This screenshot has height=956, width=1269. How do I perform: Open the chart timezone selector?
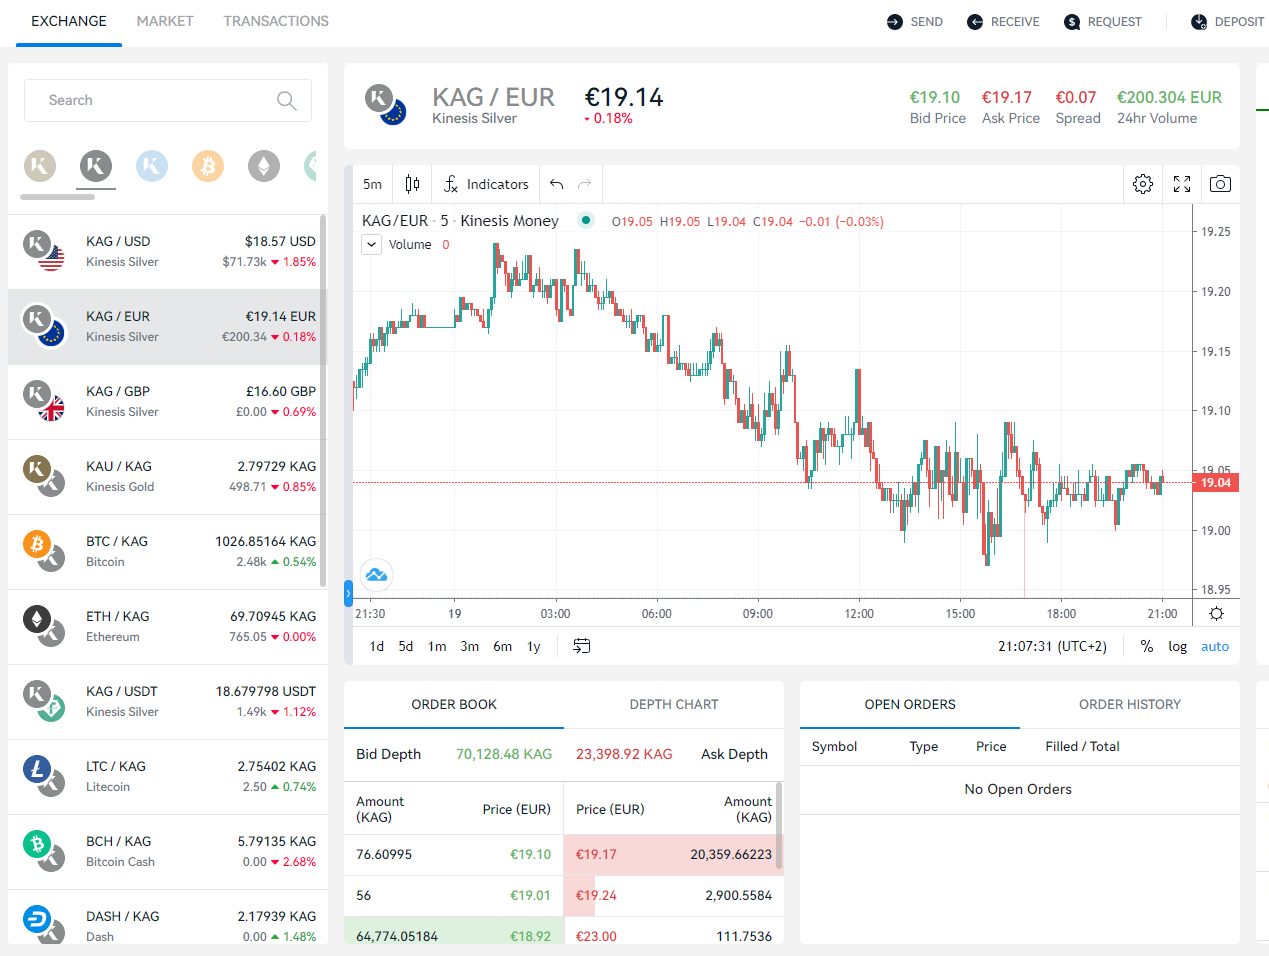tap(1052, 646)
